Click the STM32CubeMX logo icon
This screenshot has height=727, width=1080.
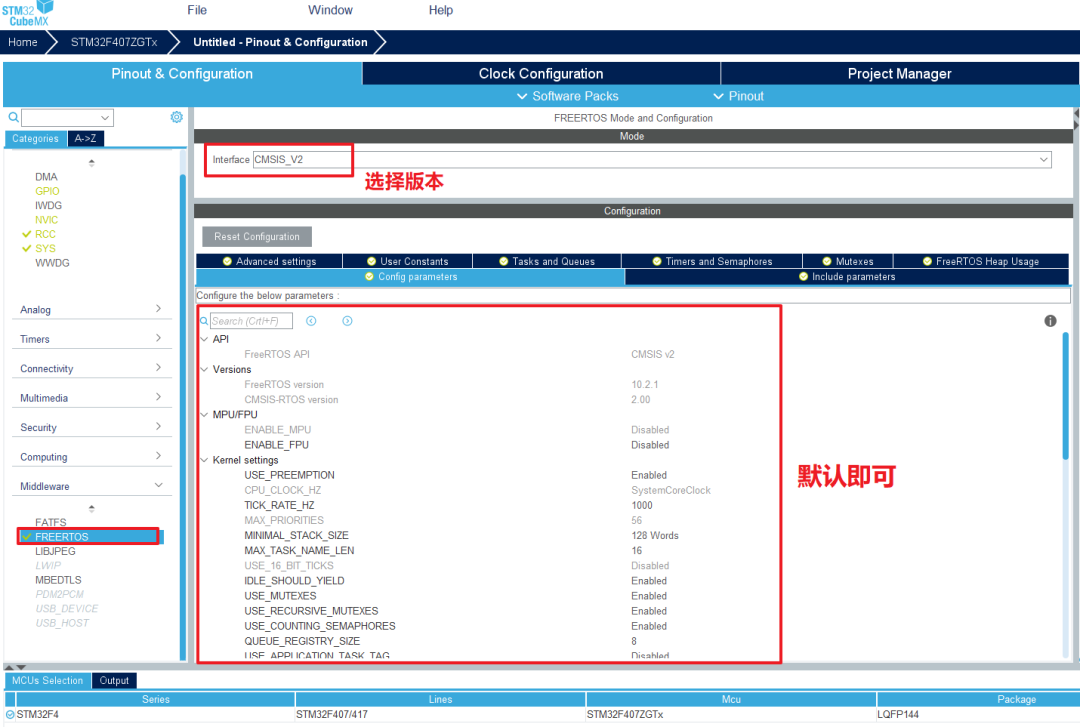(x=28, y=13)
